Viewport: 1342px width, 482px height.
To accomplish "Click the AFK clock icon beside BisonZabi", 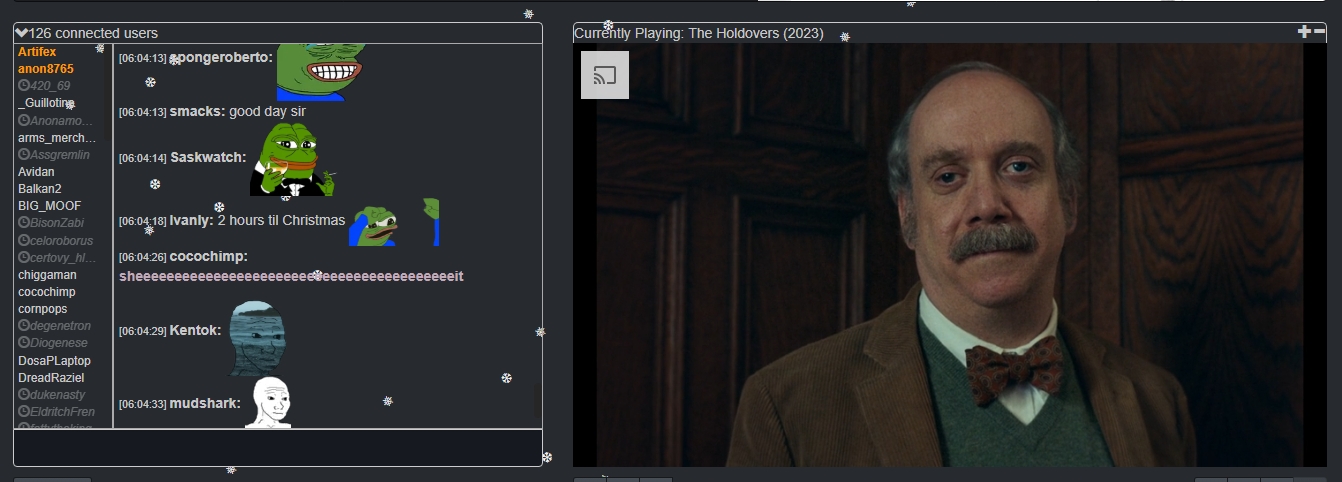I will (24, 223).
